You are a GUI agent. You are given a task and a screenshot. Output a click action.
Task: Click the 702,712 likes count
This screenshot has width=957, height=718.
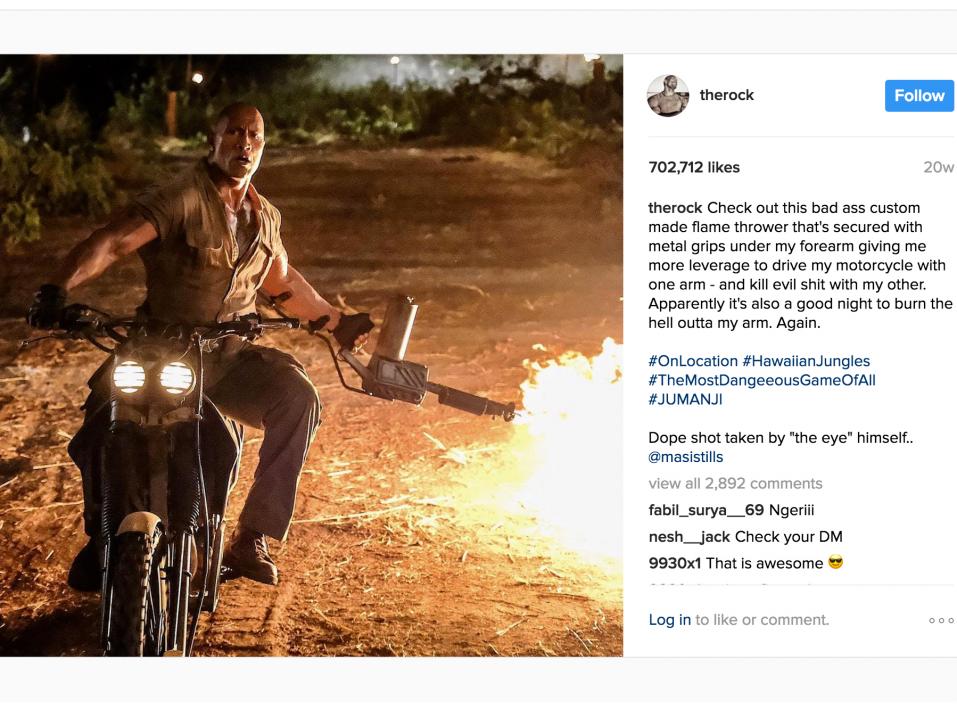694,167
